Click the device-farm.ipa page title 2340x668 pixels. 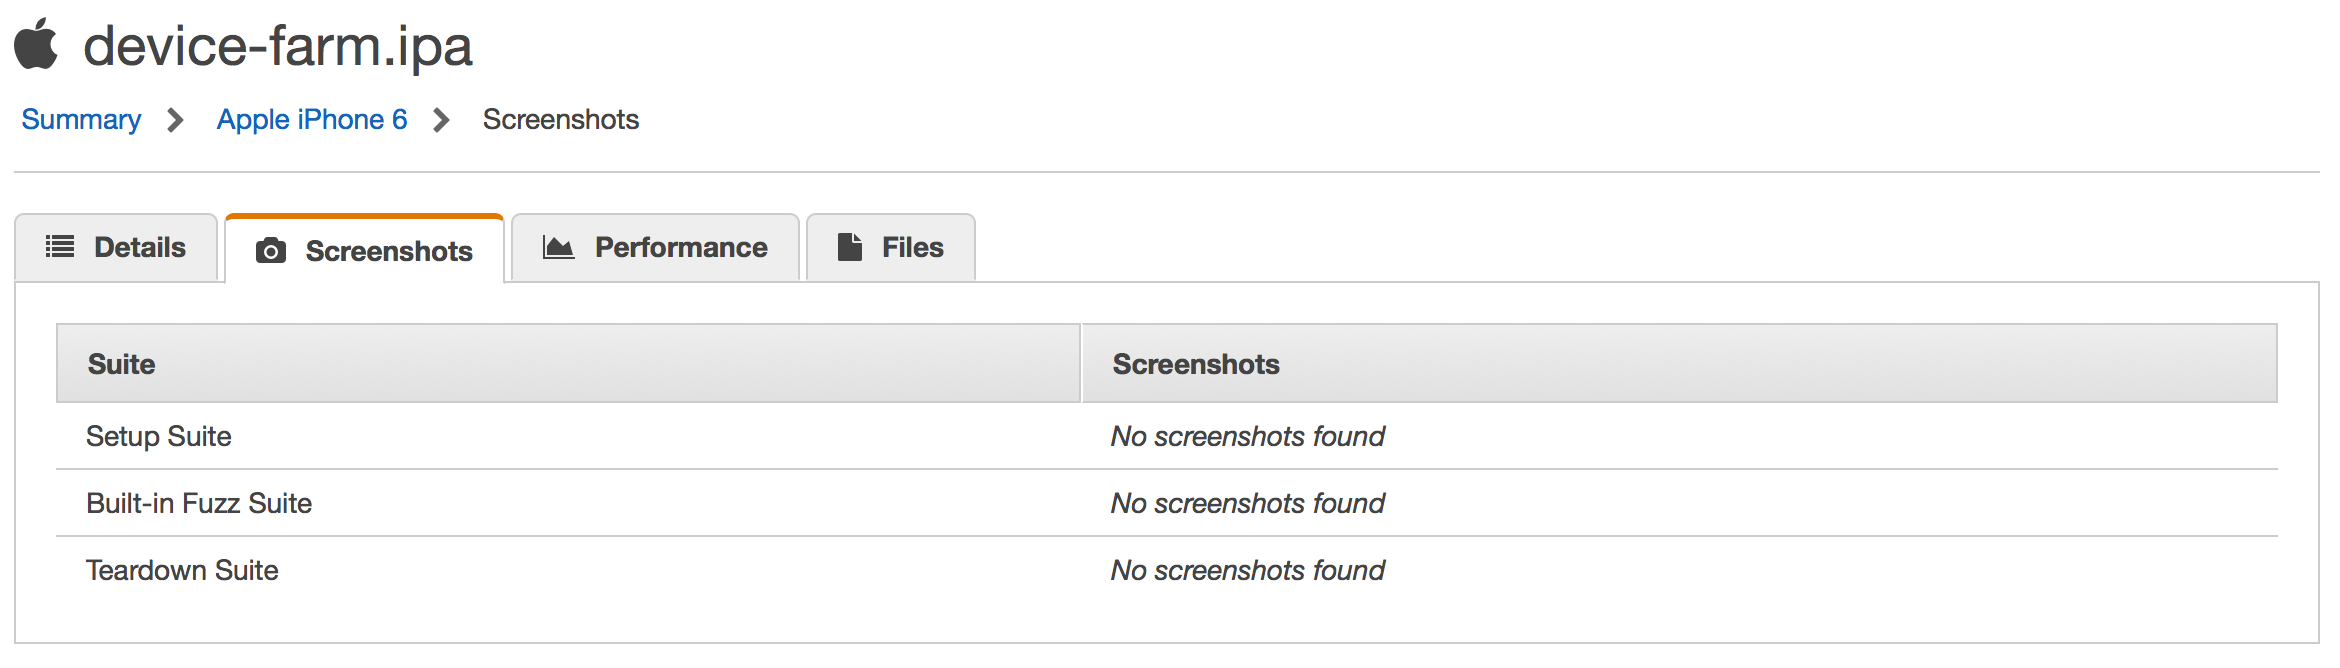(x=278, y=46)
